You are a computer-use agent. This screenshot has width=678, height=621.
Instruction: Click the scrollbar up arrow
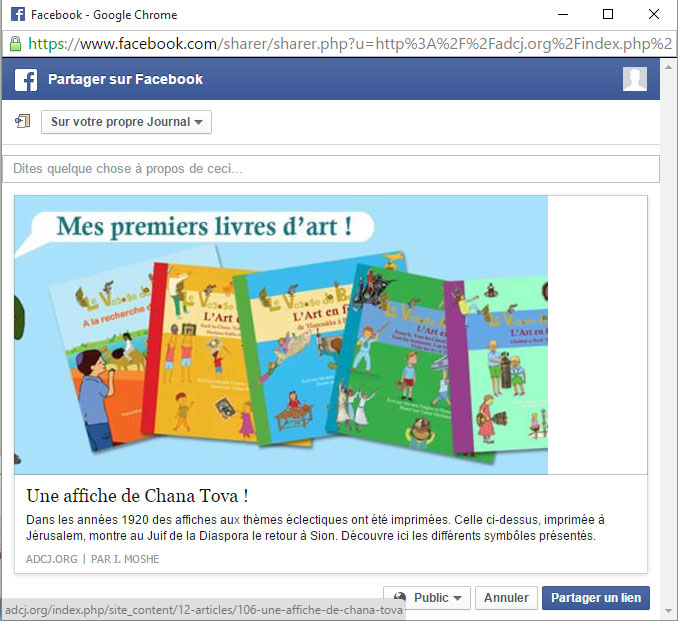pyautogui.click(x=668, y=67)
